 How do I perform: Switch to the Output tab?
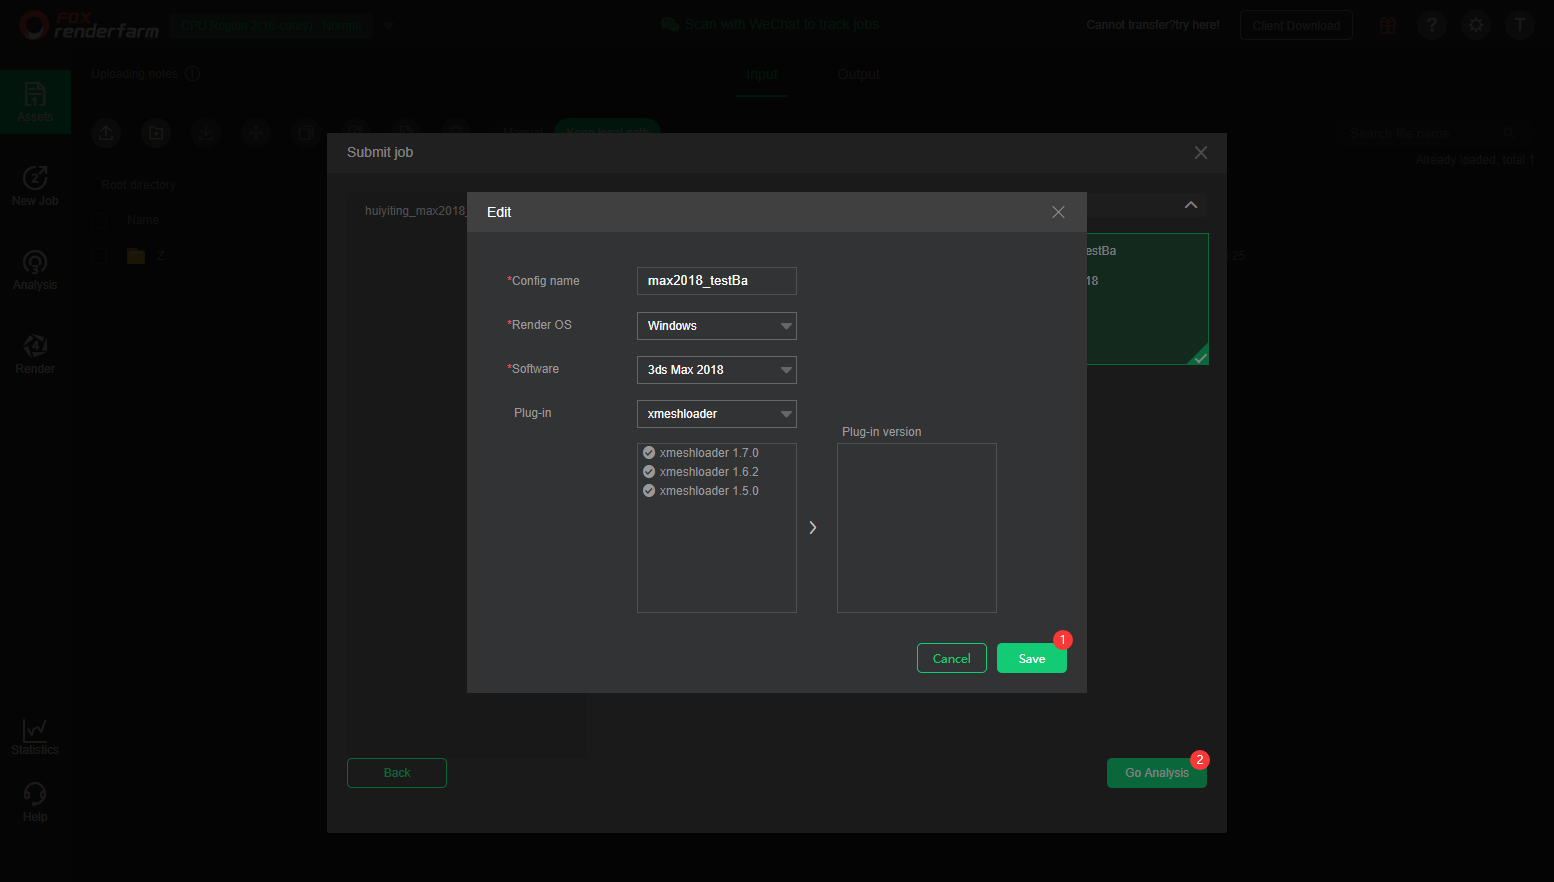tap(859, 74)
